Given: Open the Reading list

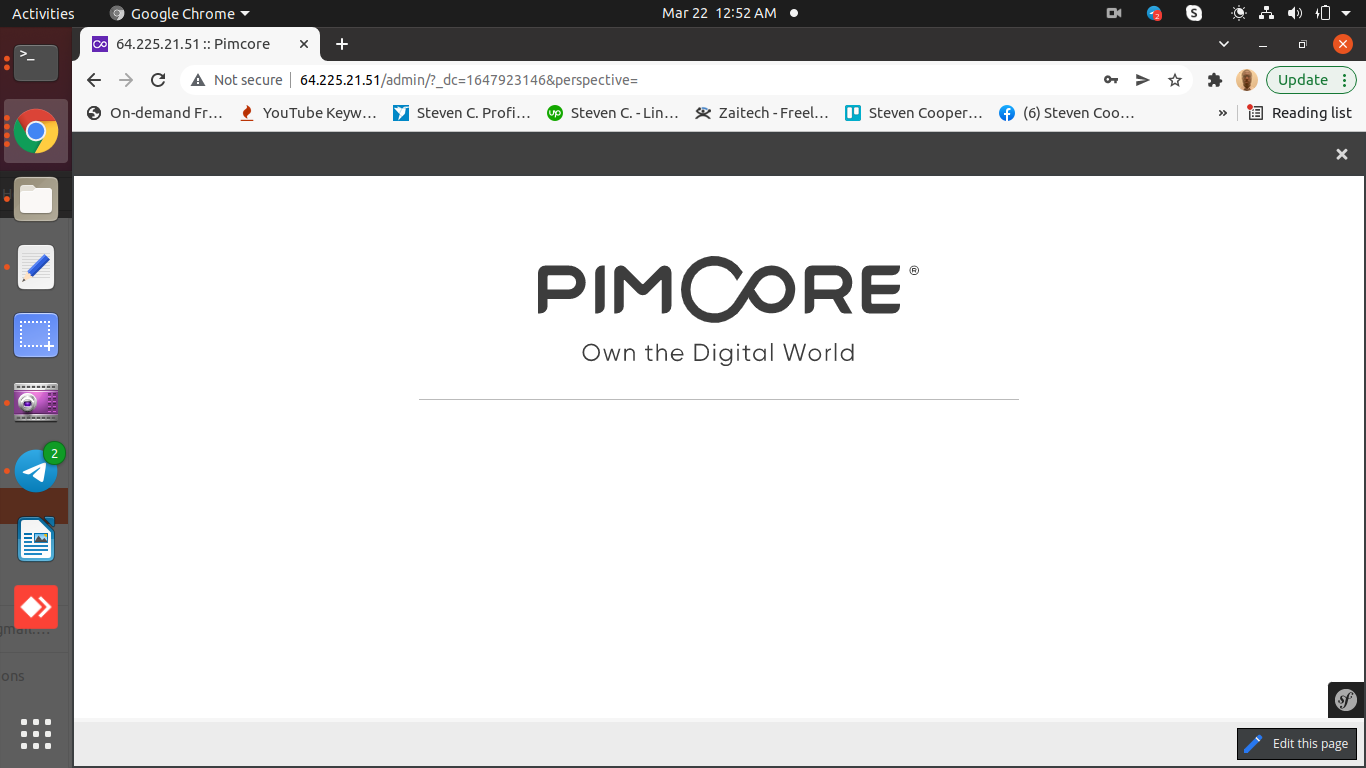Looking at the screenshot, I should pyautogui.click(x=1300, y=113).
